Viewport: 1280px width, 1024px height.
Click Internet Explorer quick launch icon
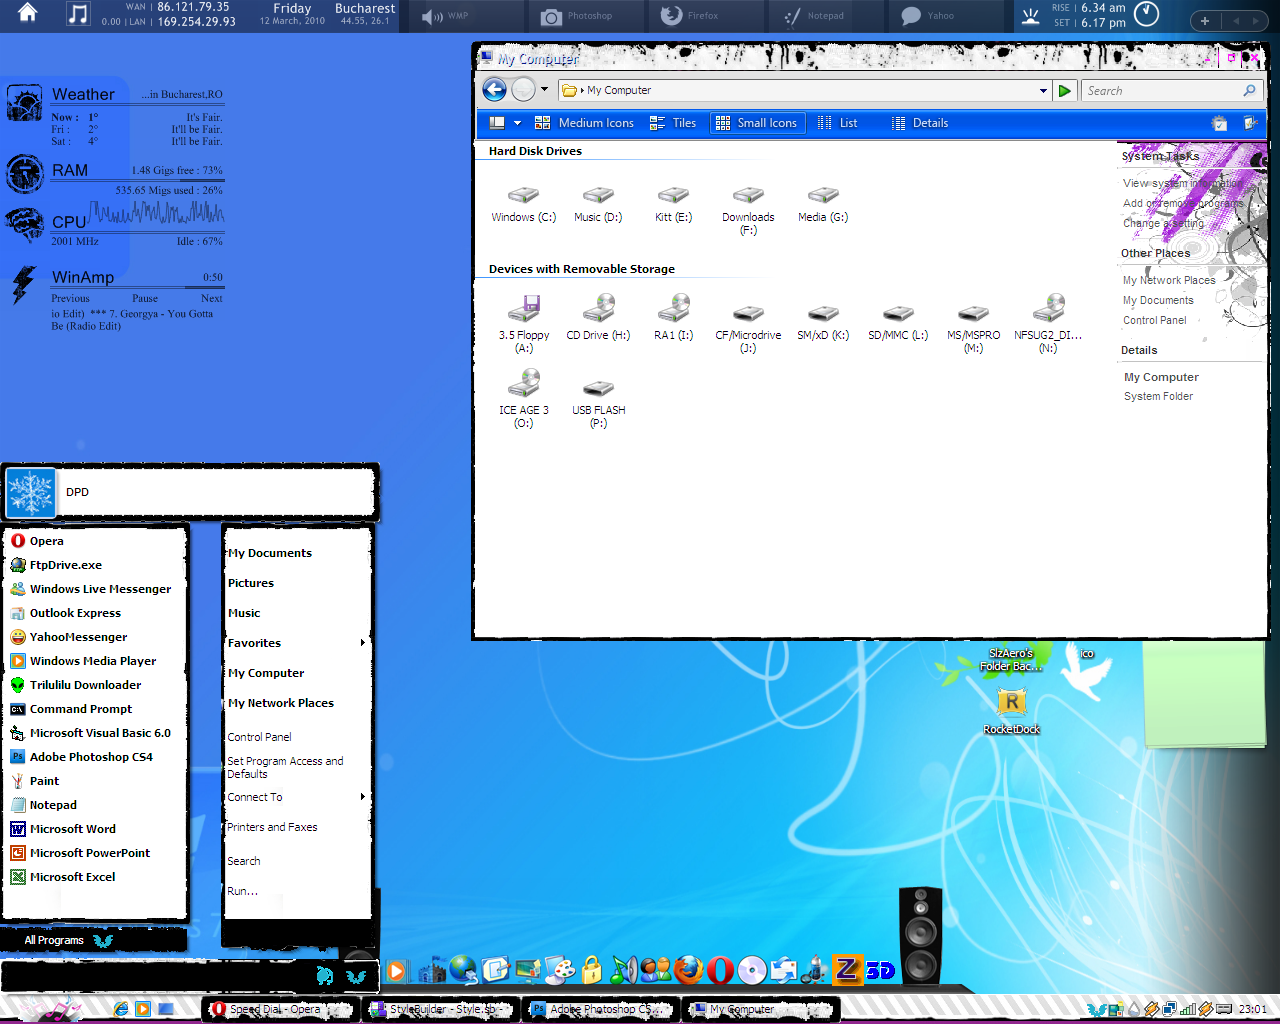[121, 1009]
